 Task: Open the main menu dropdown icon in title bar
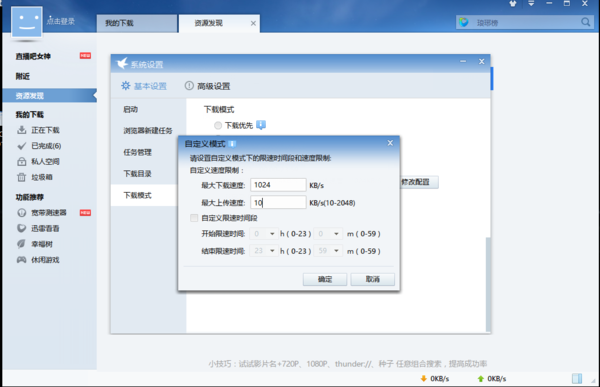[x=531, y=3]
